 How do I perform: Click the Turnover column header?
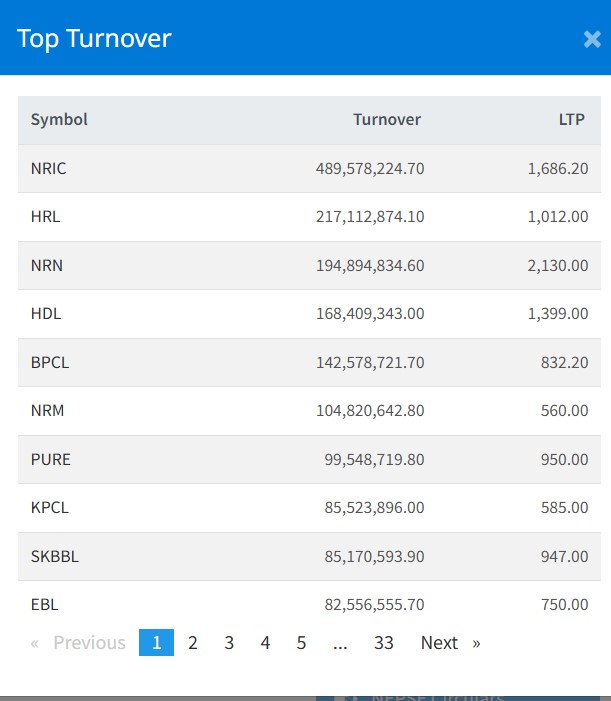click(x=387, y=120)
